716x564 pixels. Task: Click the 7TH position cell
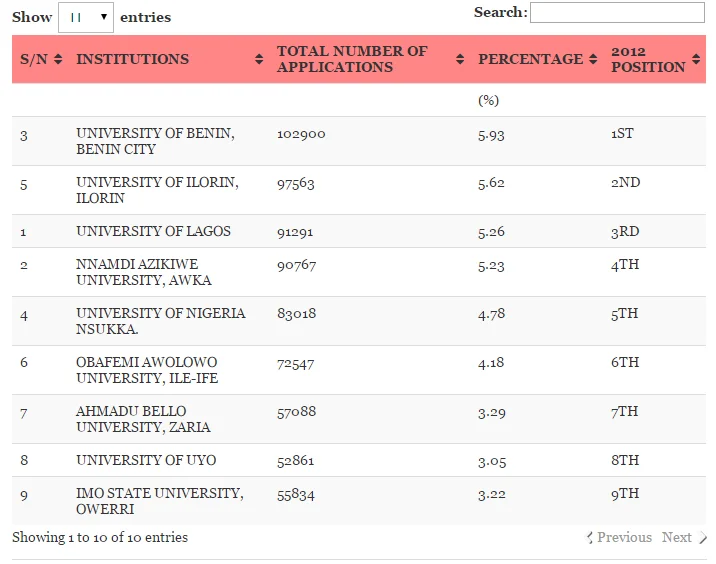(624, 411)
